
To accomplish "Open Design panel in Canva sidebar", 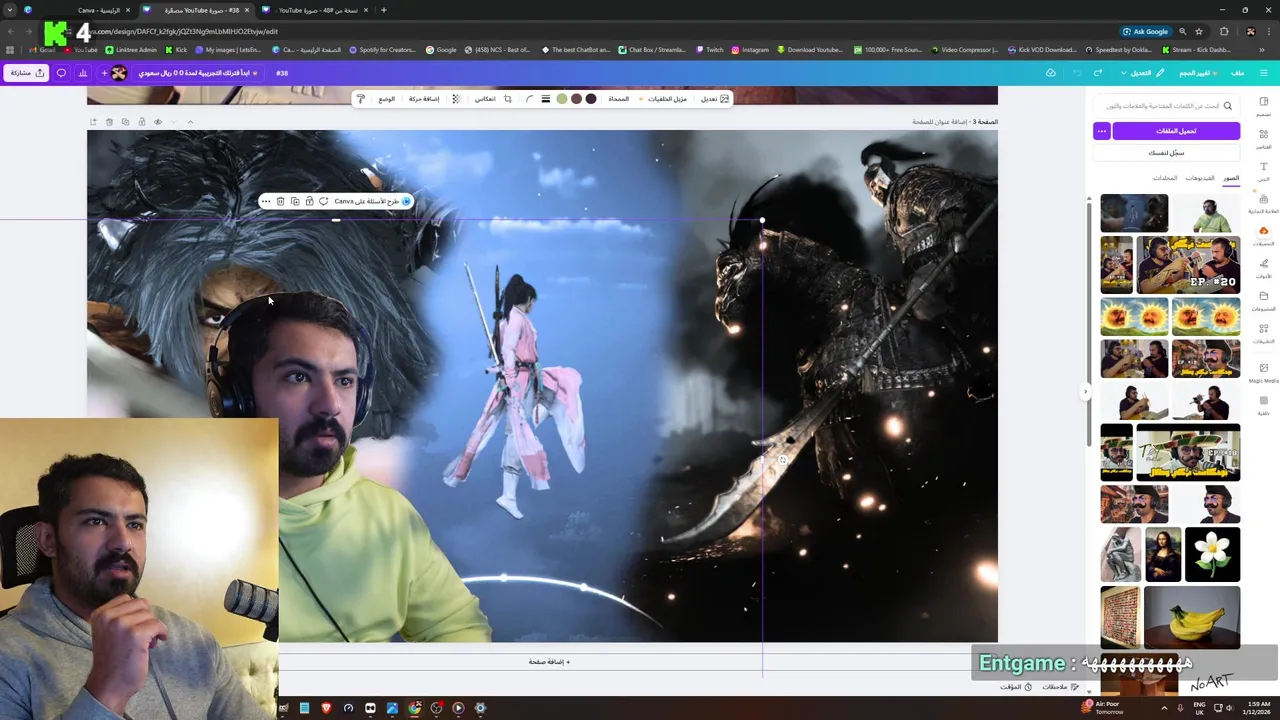I will click(x=1264, y=106).
